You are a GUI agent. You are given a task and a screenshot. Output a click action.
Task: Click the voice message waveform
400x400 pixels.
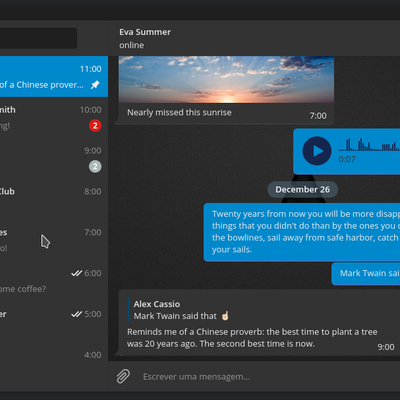(369, 145)
